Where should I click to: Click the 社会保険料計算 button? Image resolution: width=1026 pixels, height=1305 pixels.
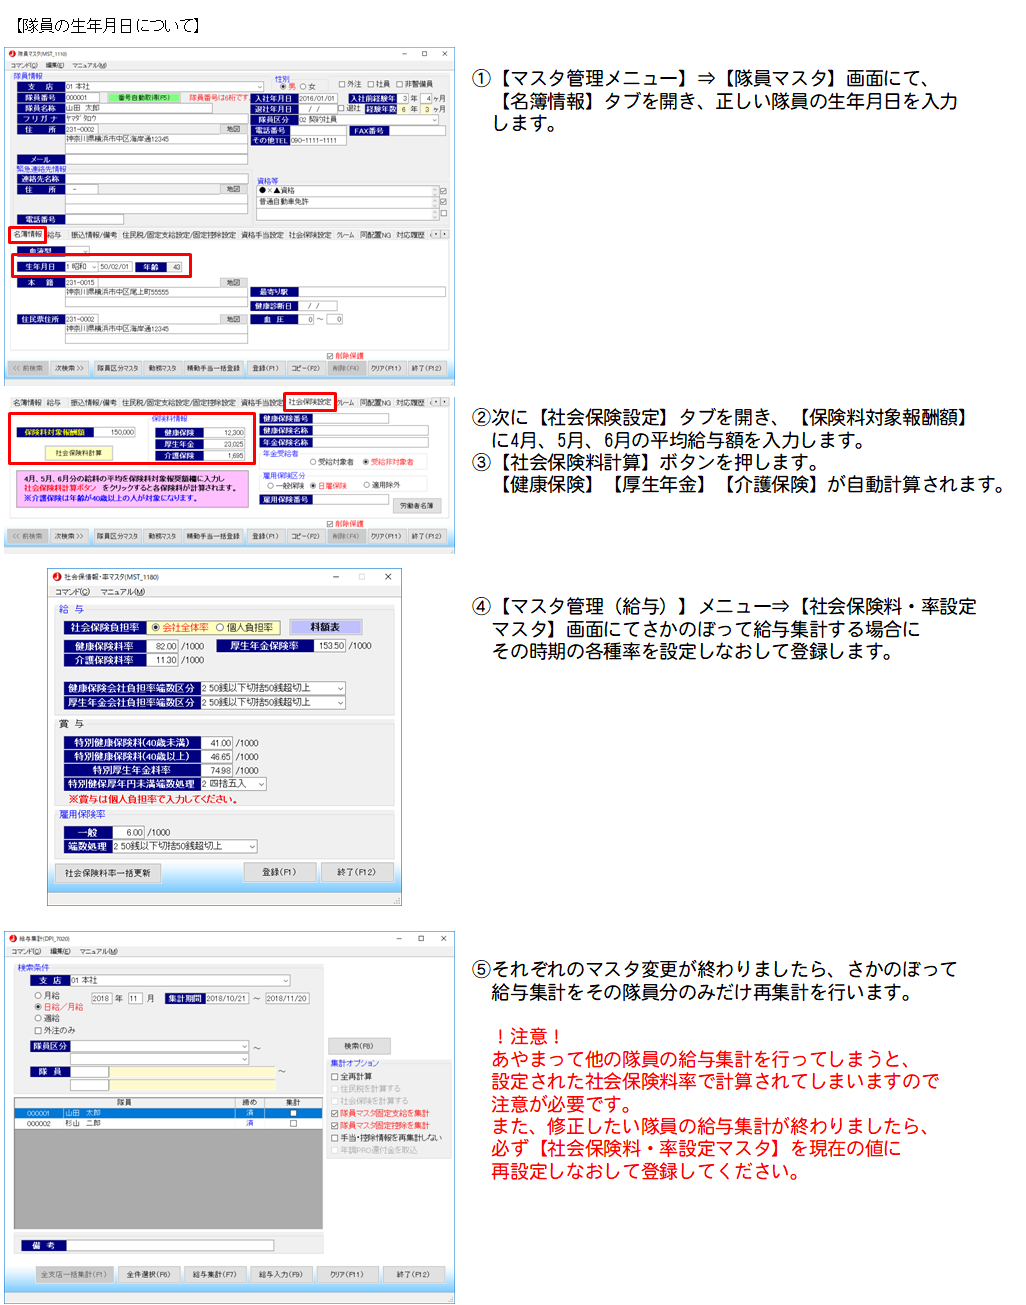78,453
